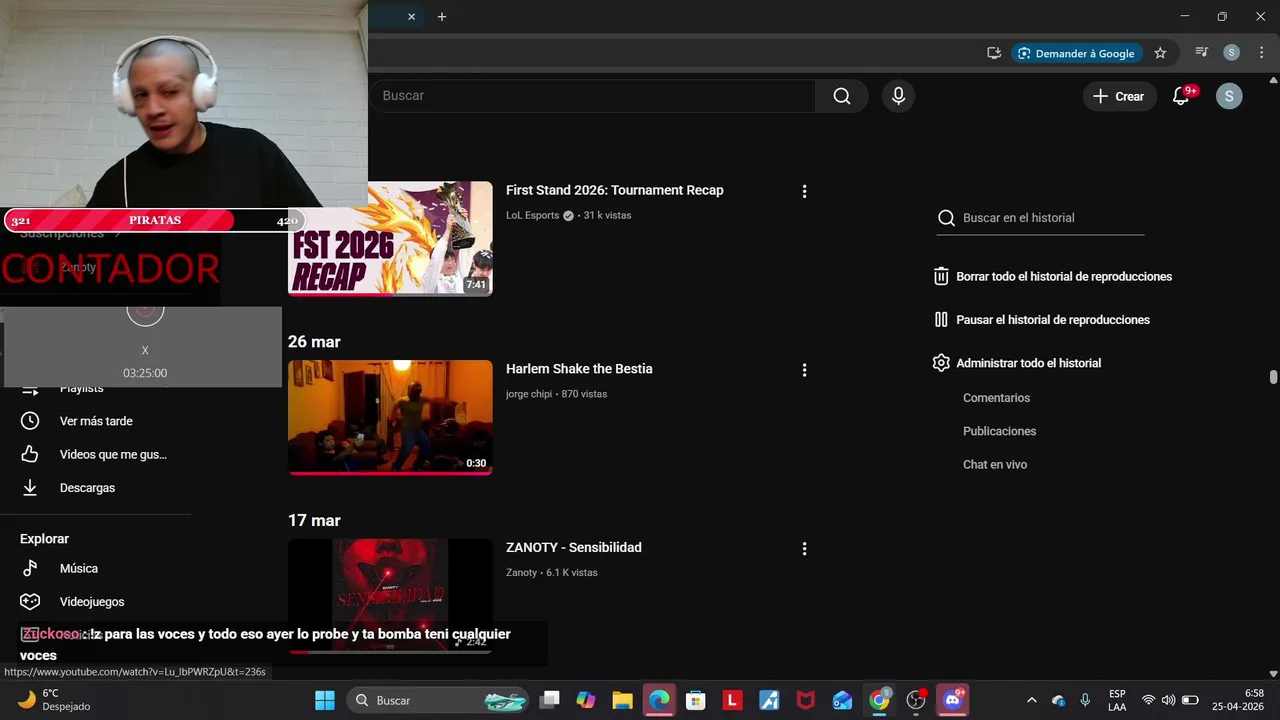Open the Harlem Shake the Bestia thumbnail
This screenshot has width=1280, height=720.
(390, 417)
